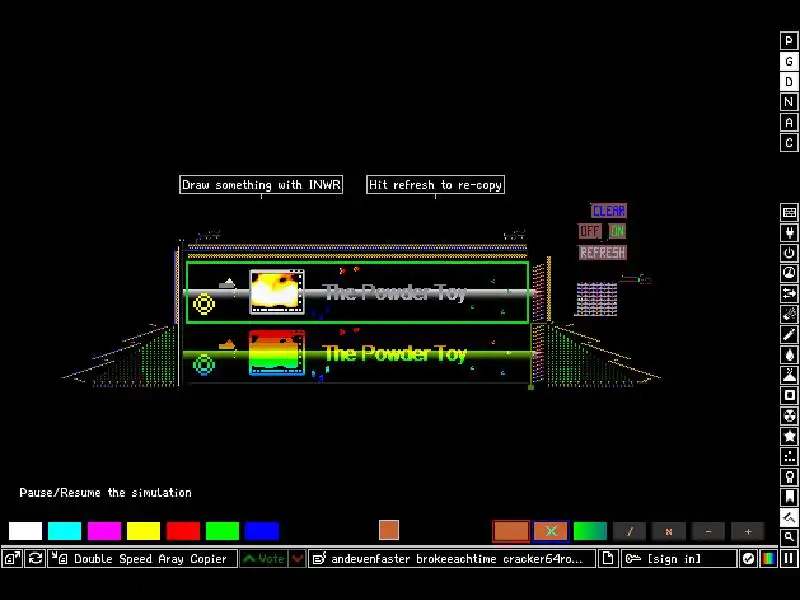Click the CLEAR button in the simulation
The height and width of the screenshot is (600, 800).
608,211
